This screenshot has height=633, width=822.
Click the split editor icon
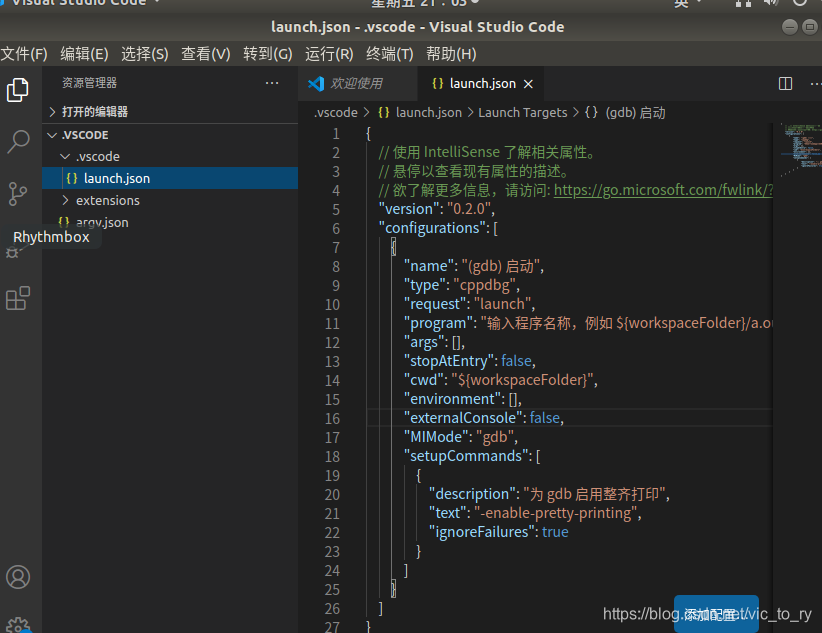[785, 83]
